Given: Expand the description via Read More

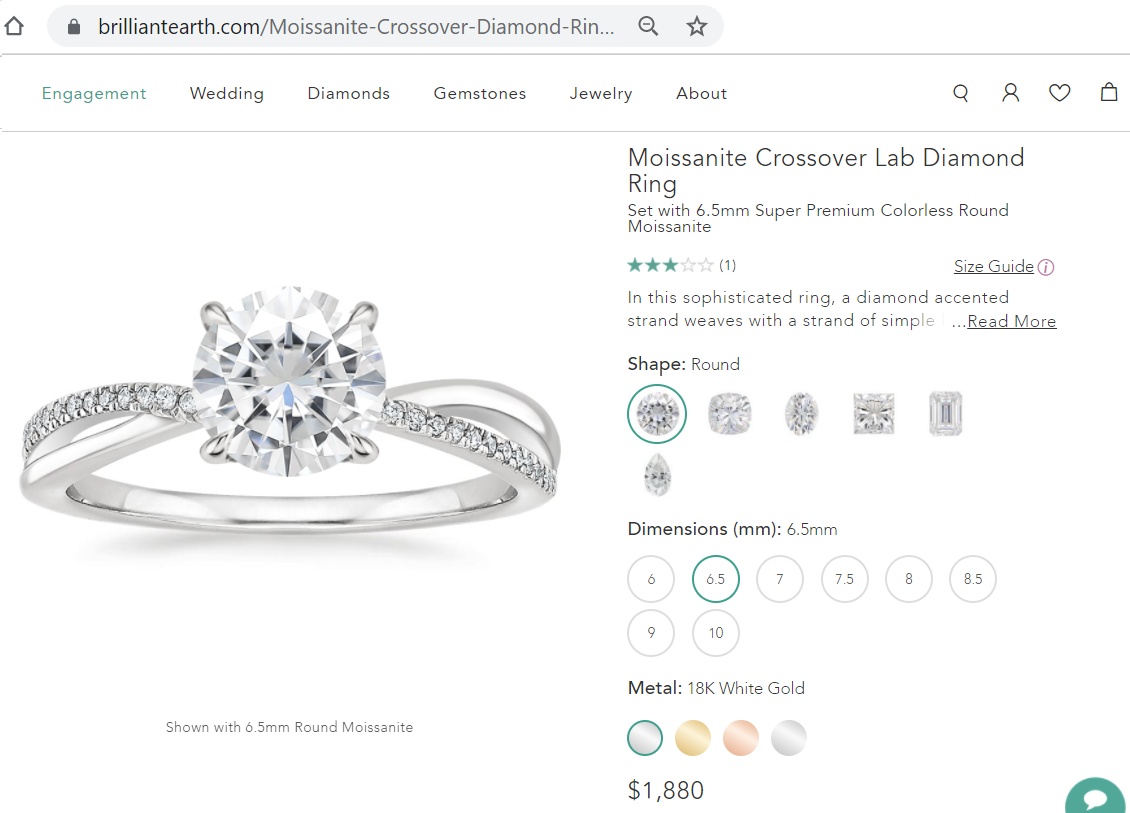Looking at the screenshot, I should pyautogui.click(x=1014, y=321).
